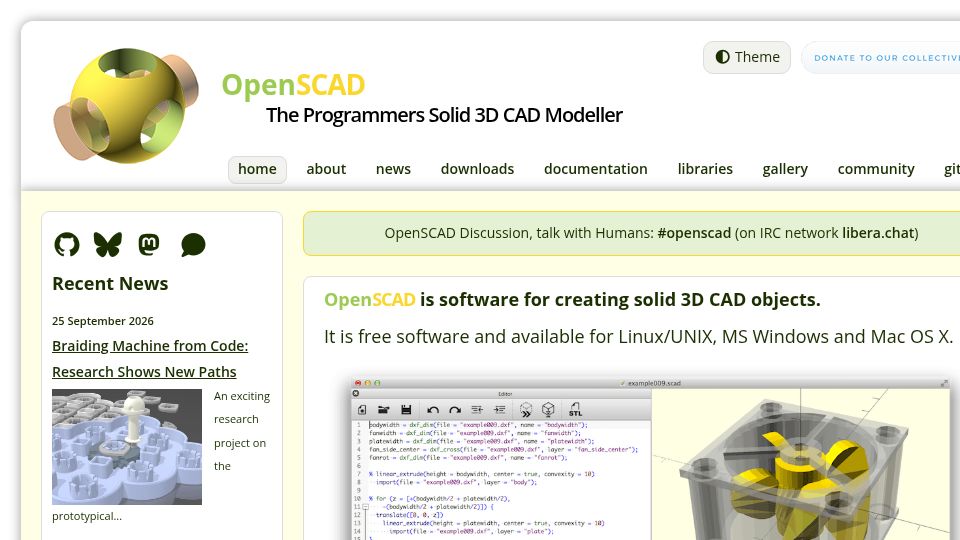Image resolution: width=960 pixels, height=540 pixels.
Task: Open the libraries page
Action: point(705,169)
